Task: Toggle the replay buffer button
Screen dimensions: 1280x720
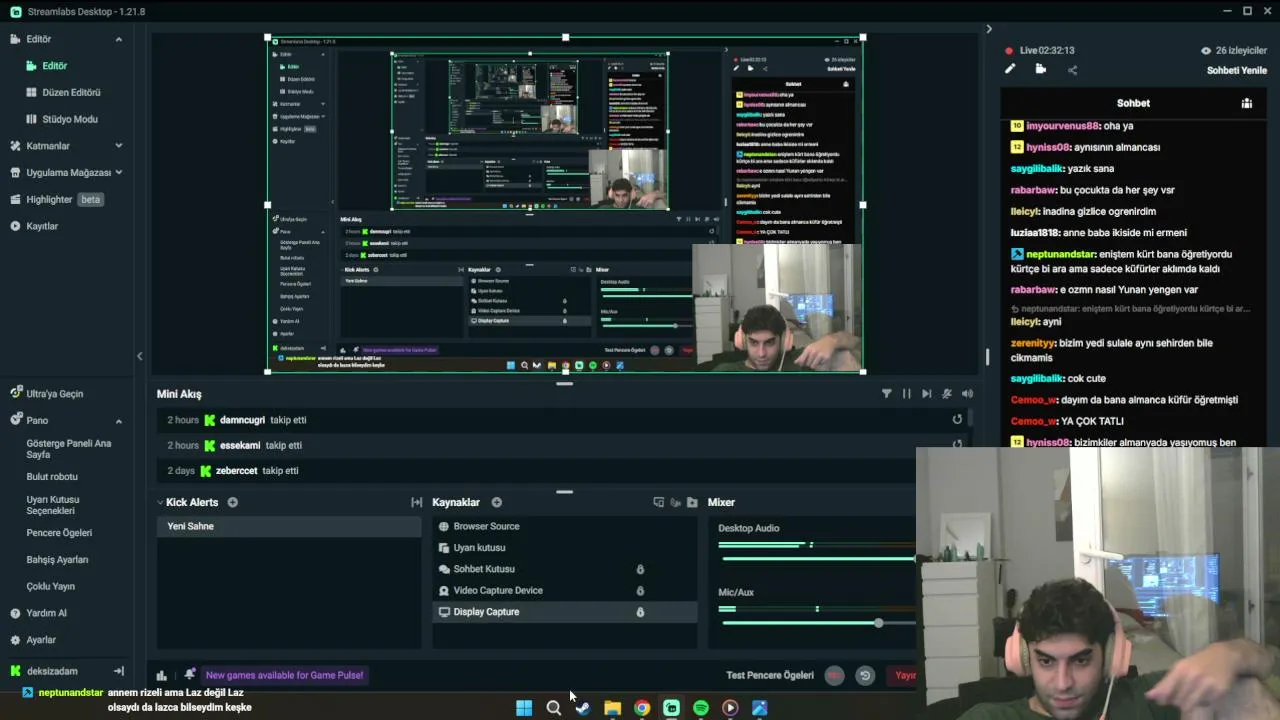Action: click(x=865, y=675)
